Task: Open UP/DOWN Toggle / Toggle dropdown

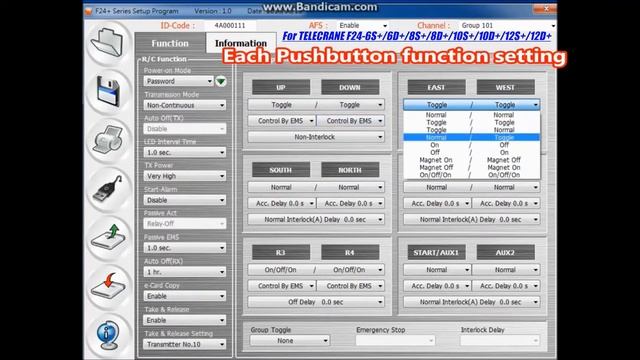Action: (x=316, y=105)
